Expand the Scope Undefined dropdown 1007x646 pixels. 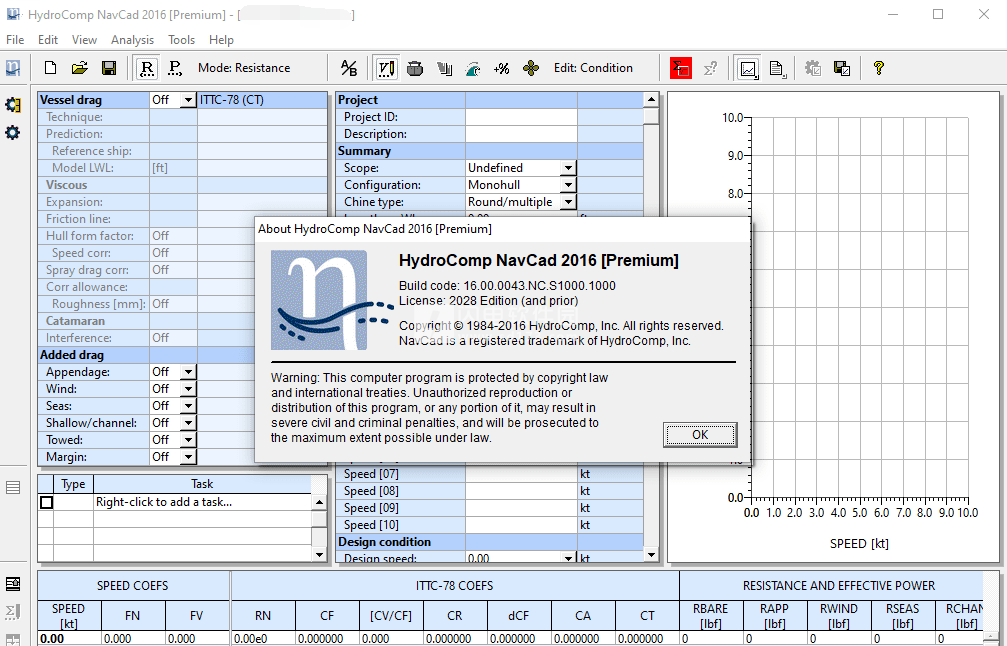[568, 168]
